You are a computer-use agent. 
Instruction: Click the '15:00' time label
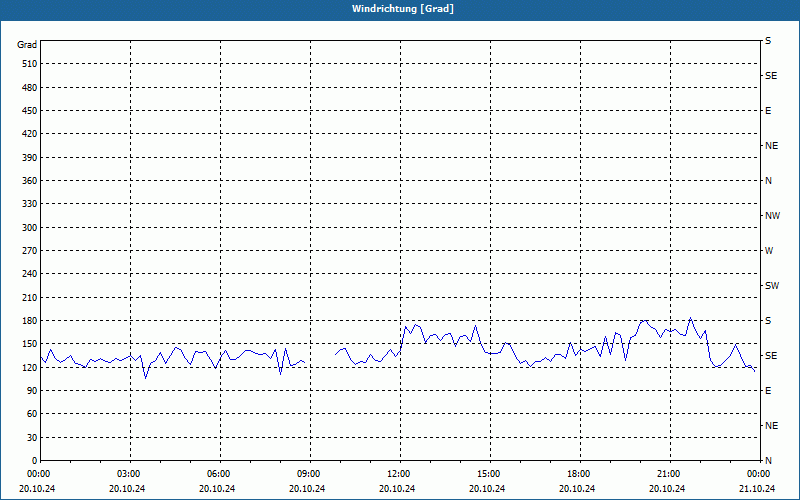(x=491, y=474)
